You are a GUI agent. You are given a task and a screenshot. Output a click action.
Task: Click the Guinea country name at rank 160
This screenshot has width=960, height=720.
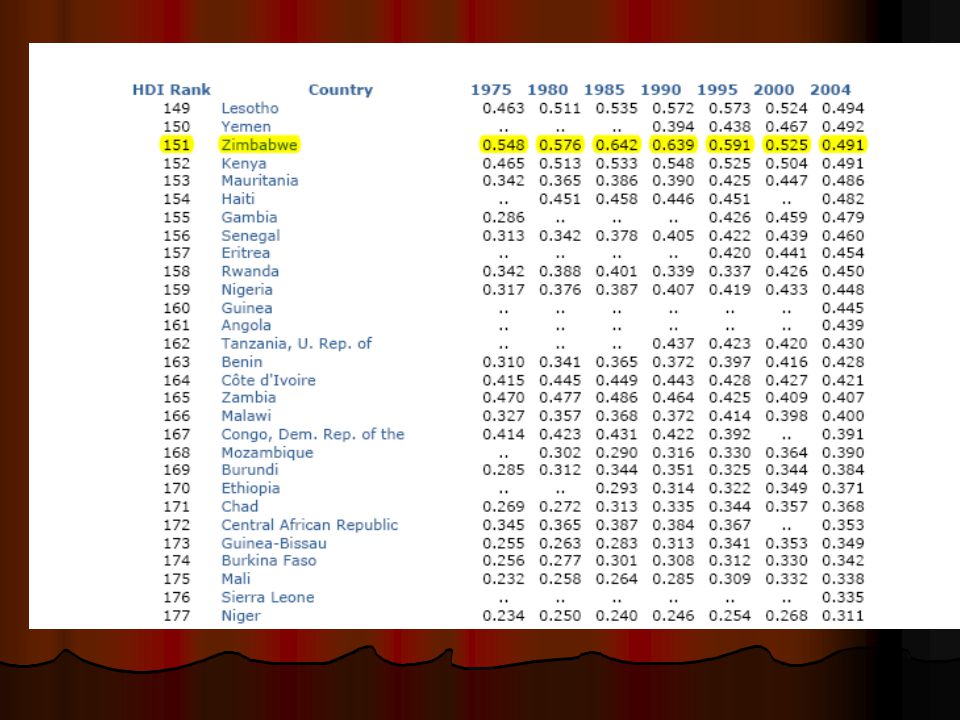pos(247,308)
